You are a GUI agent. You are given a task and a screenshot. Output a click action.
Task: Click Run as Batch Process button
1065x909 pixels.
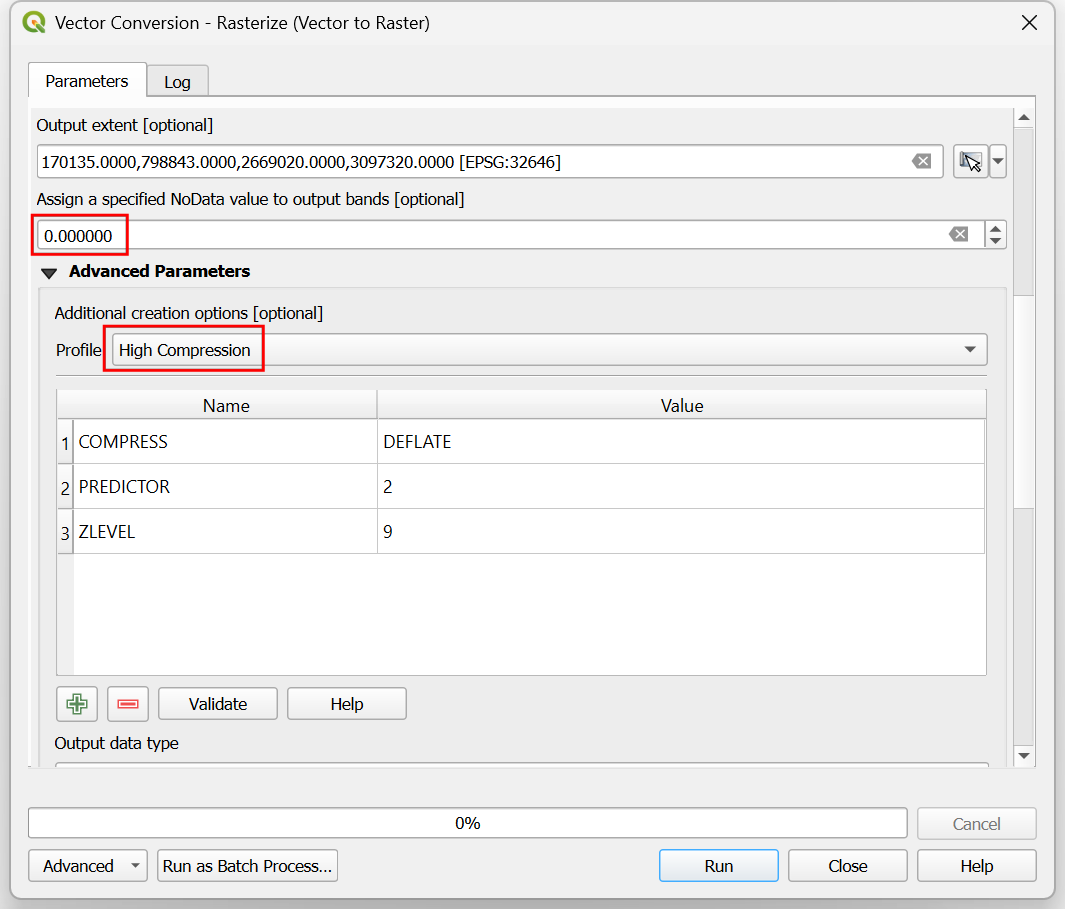[x=247, y=866]
